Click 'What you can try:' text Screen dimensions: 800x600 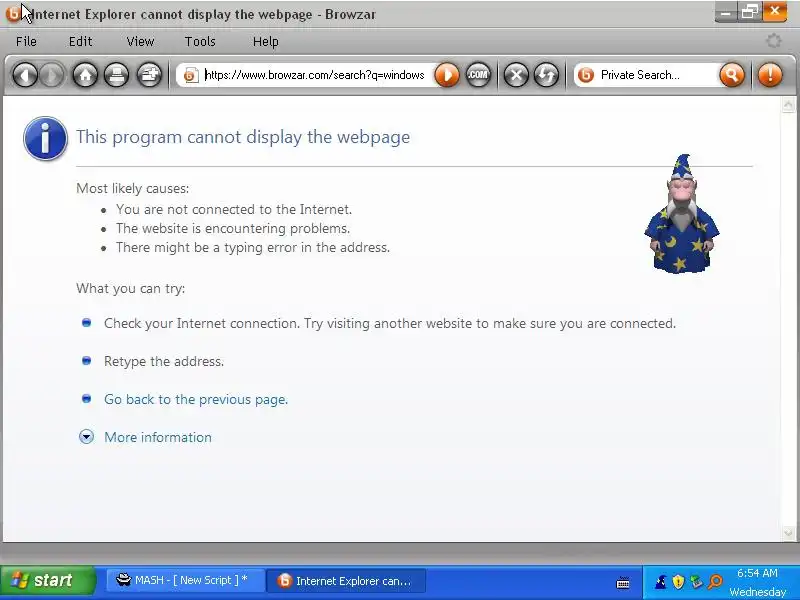pyautogui.click(x=131, y=289)
